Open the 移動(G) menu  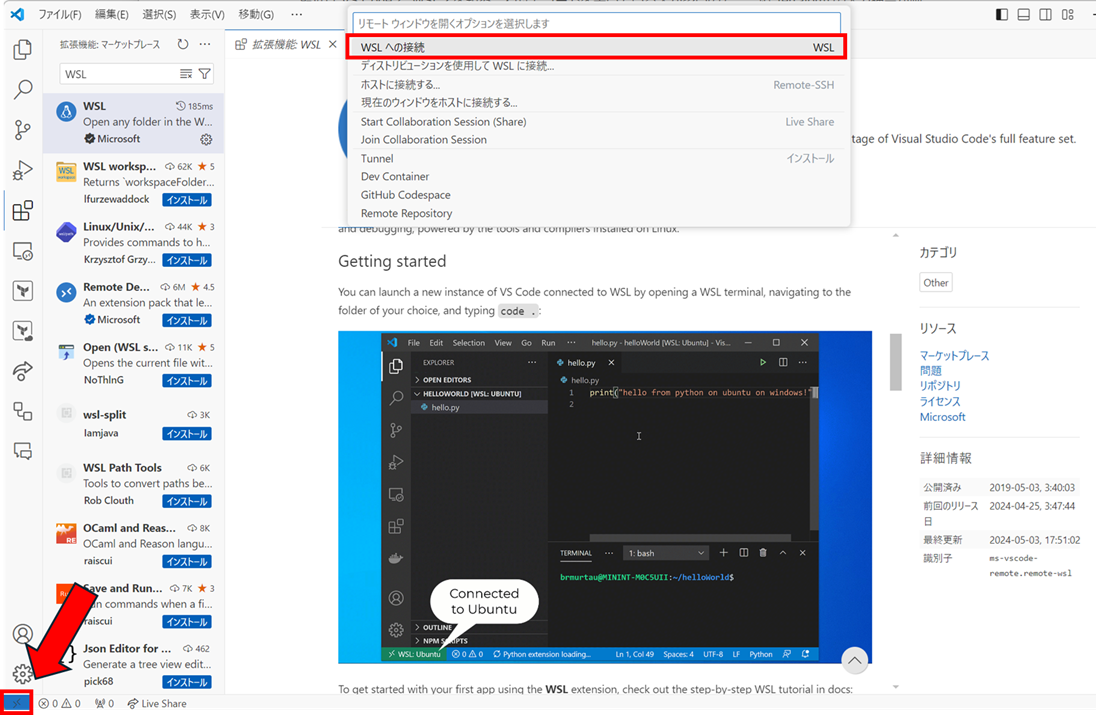[256, 15]
